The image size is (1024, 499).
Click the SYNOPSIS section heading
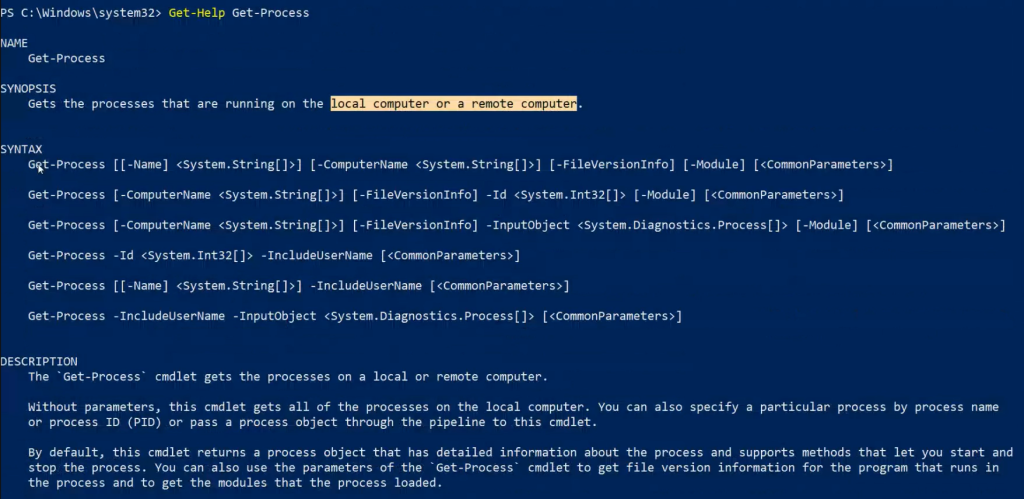[x=28, y=88]
